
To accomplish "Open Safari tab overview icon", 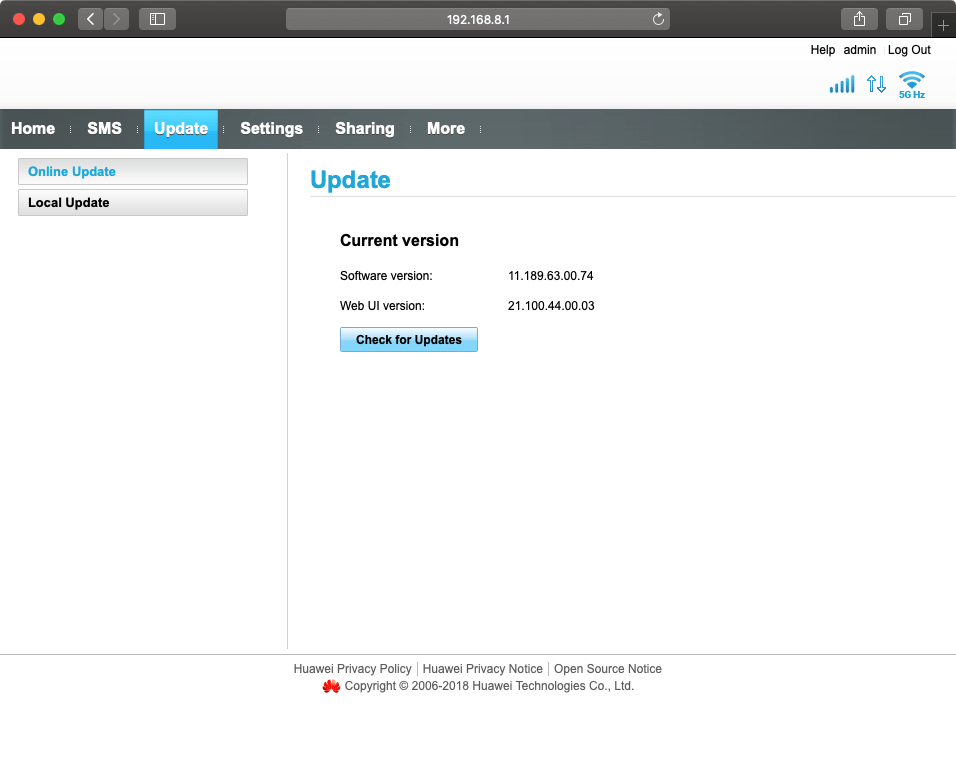I will [903, 18].
